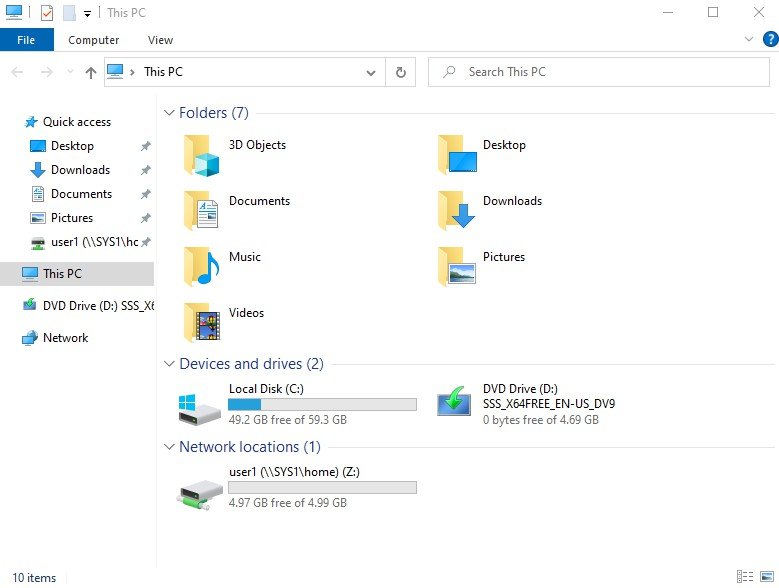Select user1 (\\SYS1 share in navigation pane
779x588 pixels.
coord(94,242)
